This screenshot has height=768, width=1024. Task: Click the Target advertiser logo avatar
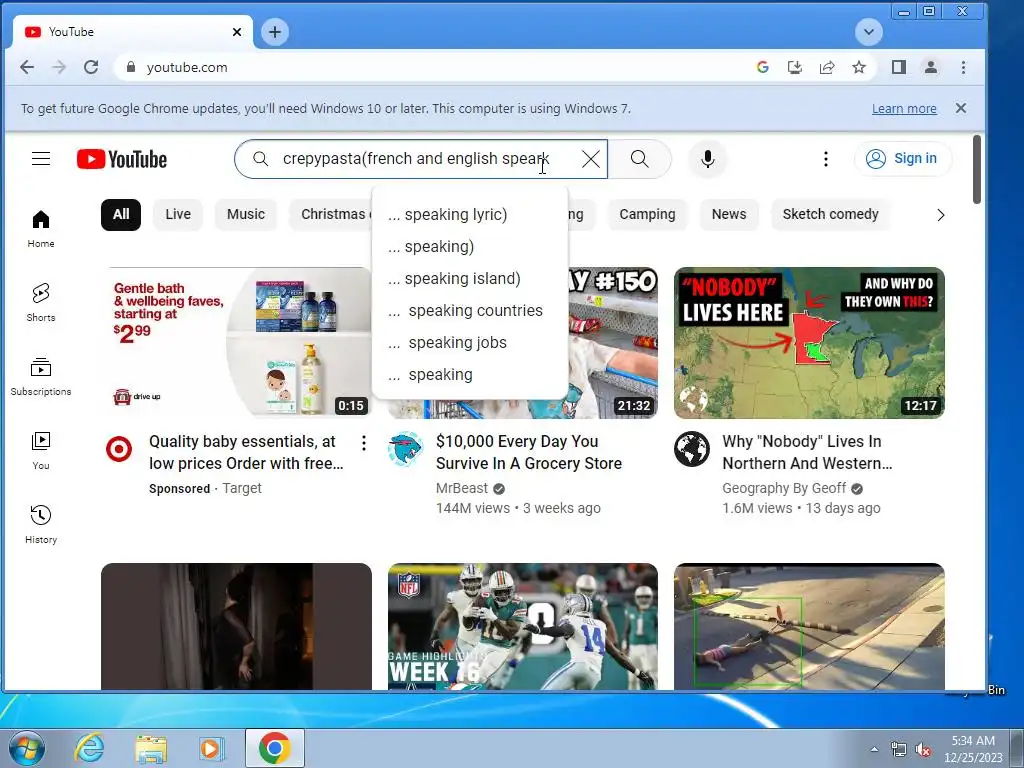(x=119, y=449)
